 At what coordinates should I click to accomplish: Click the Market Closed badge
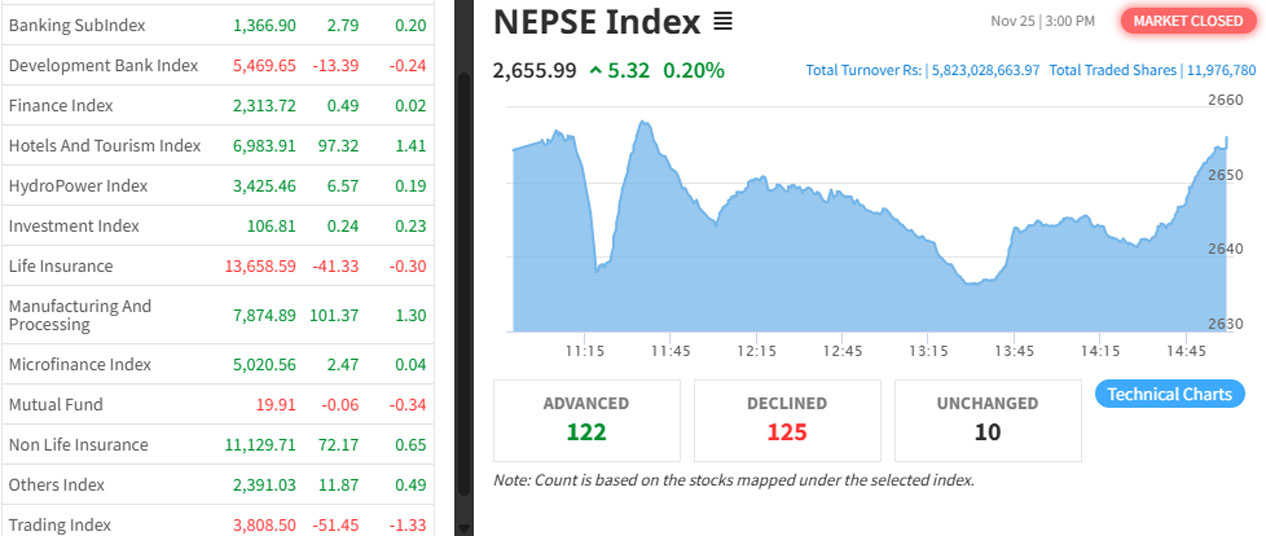(1188, 21)
